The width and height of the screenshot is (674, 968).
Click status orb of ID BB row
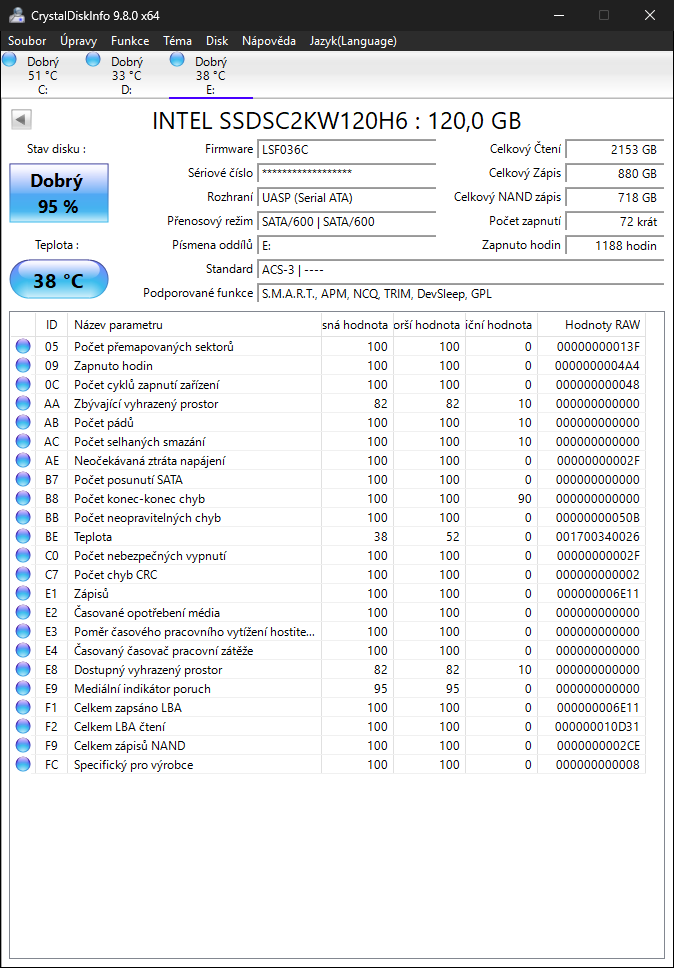(23, 518)
